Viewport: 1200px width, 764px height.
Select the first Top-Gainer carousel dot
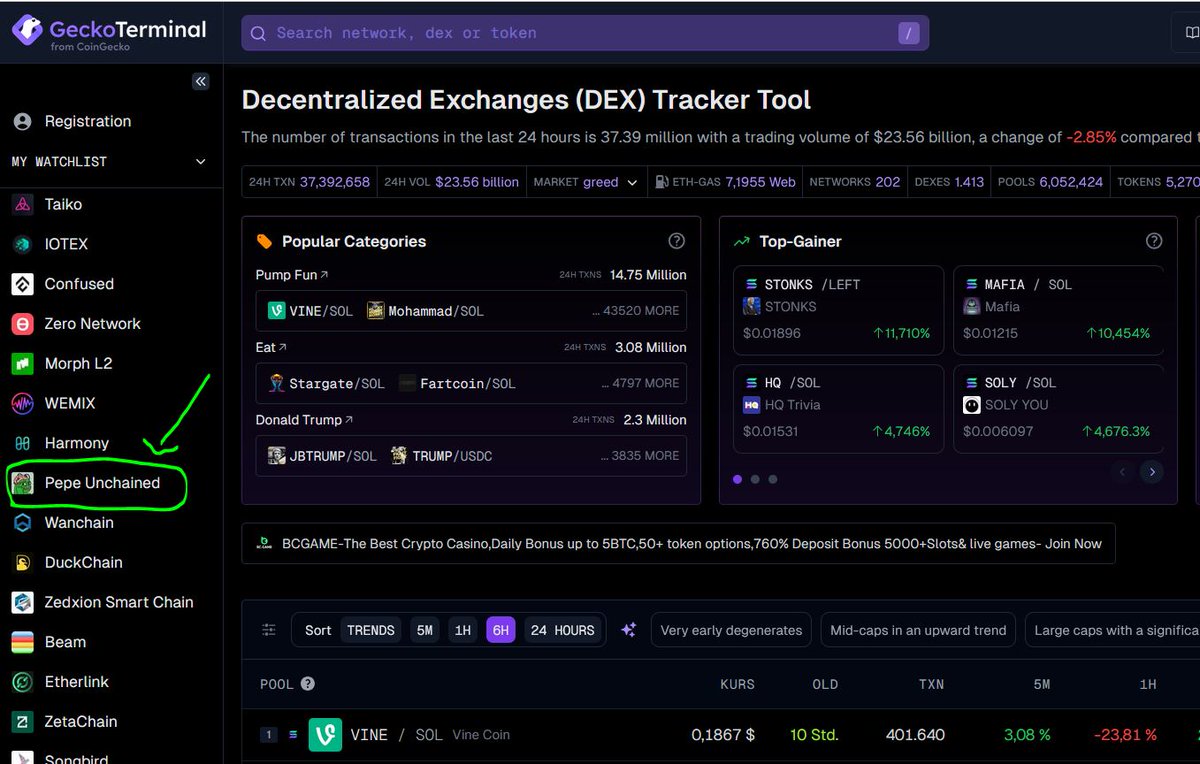tap(738, 479)
